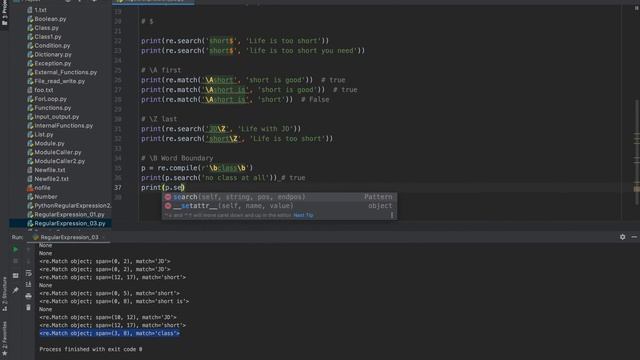Open Input_output.py in project tree
640x360 pixels.
[x=57, y=117]
